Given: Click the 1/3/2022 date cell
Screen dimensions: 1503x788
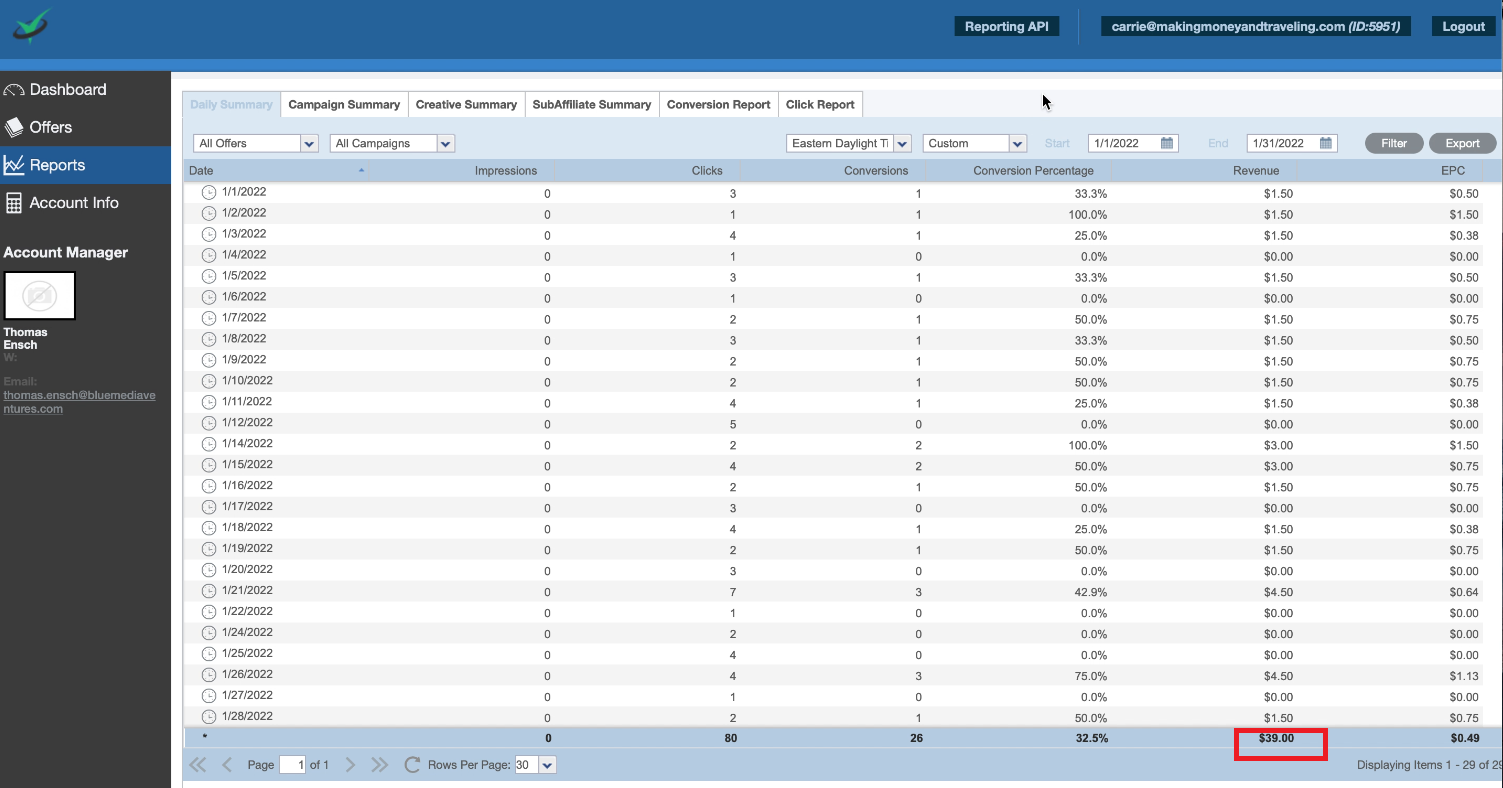Looking at the screenshot, I should [x=244, y=234].
